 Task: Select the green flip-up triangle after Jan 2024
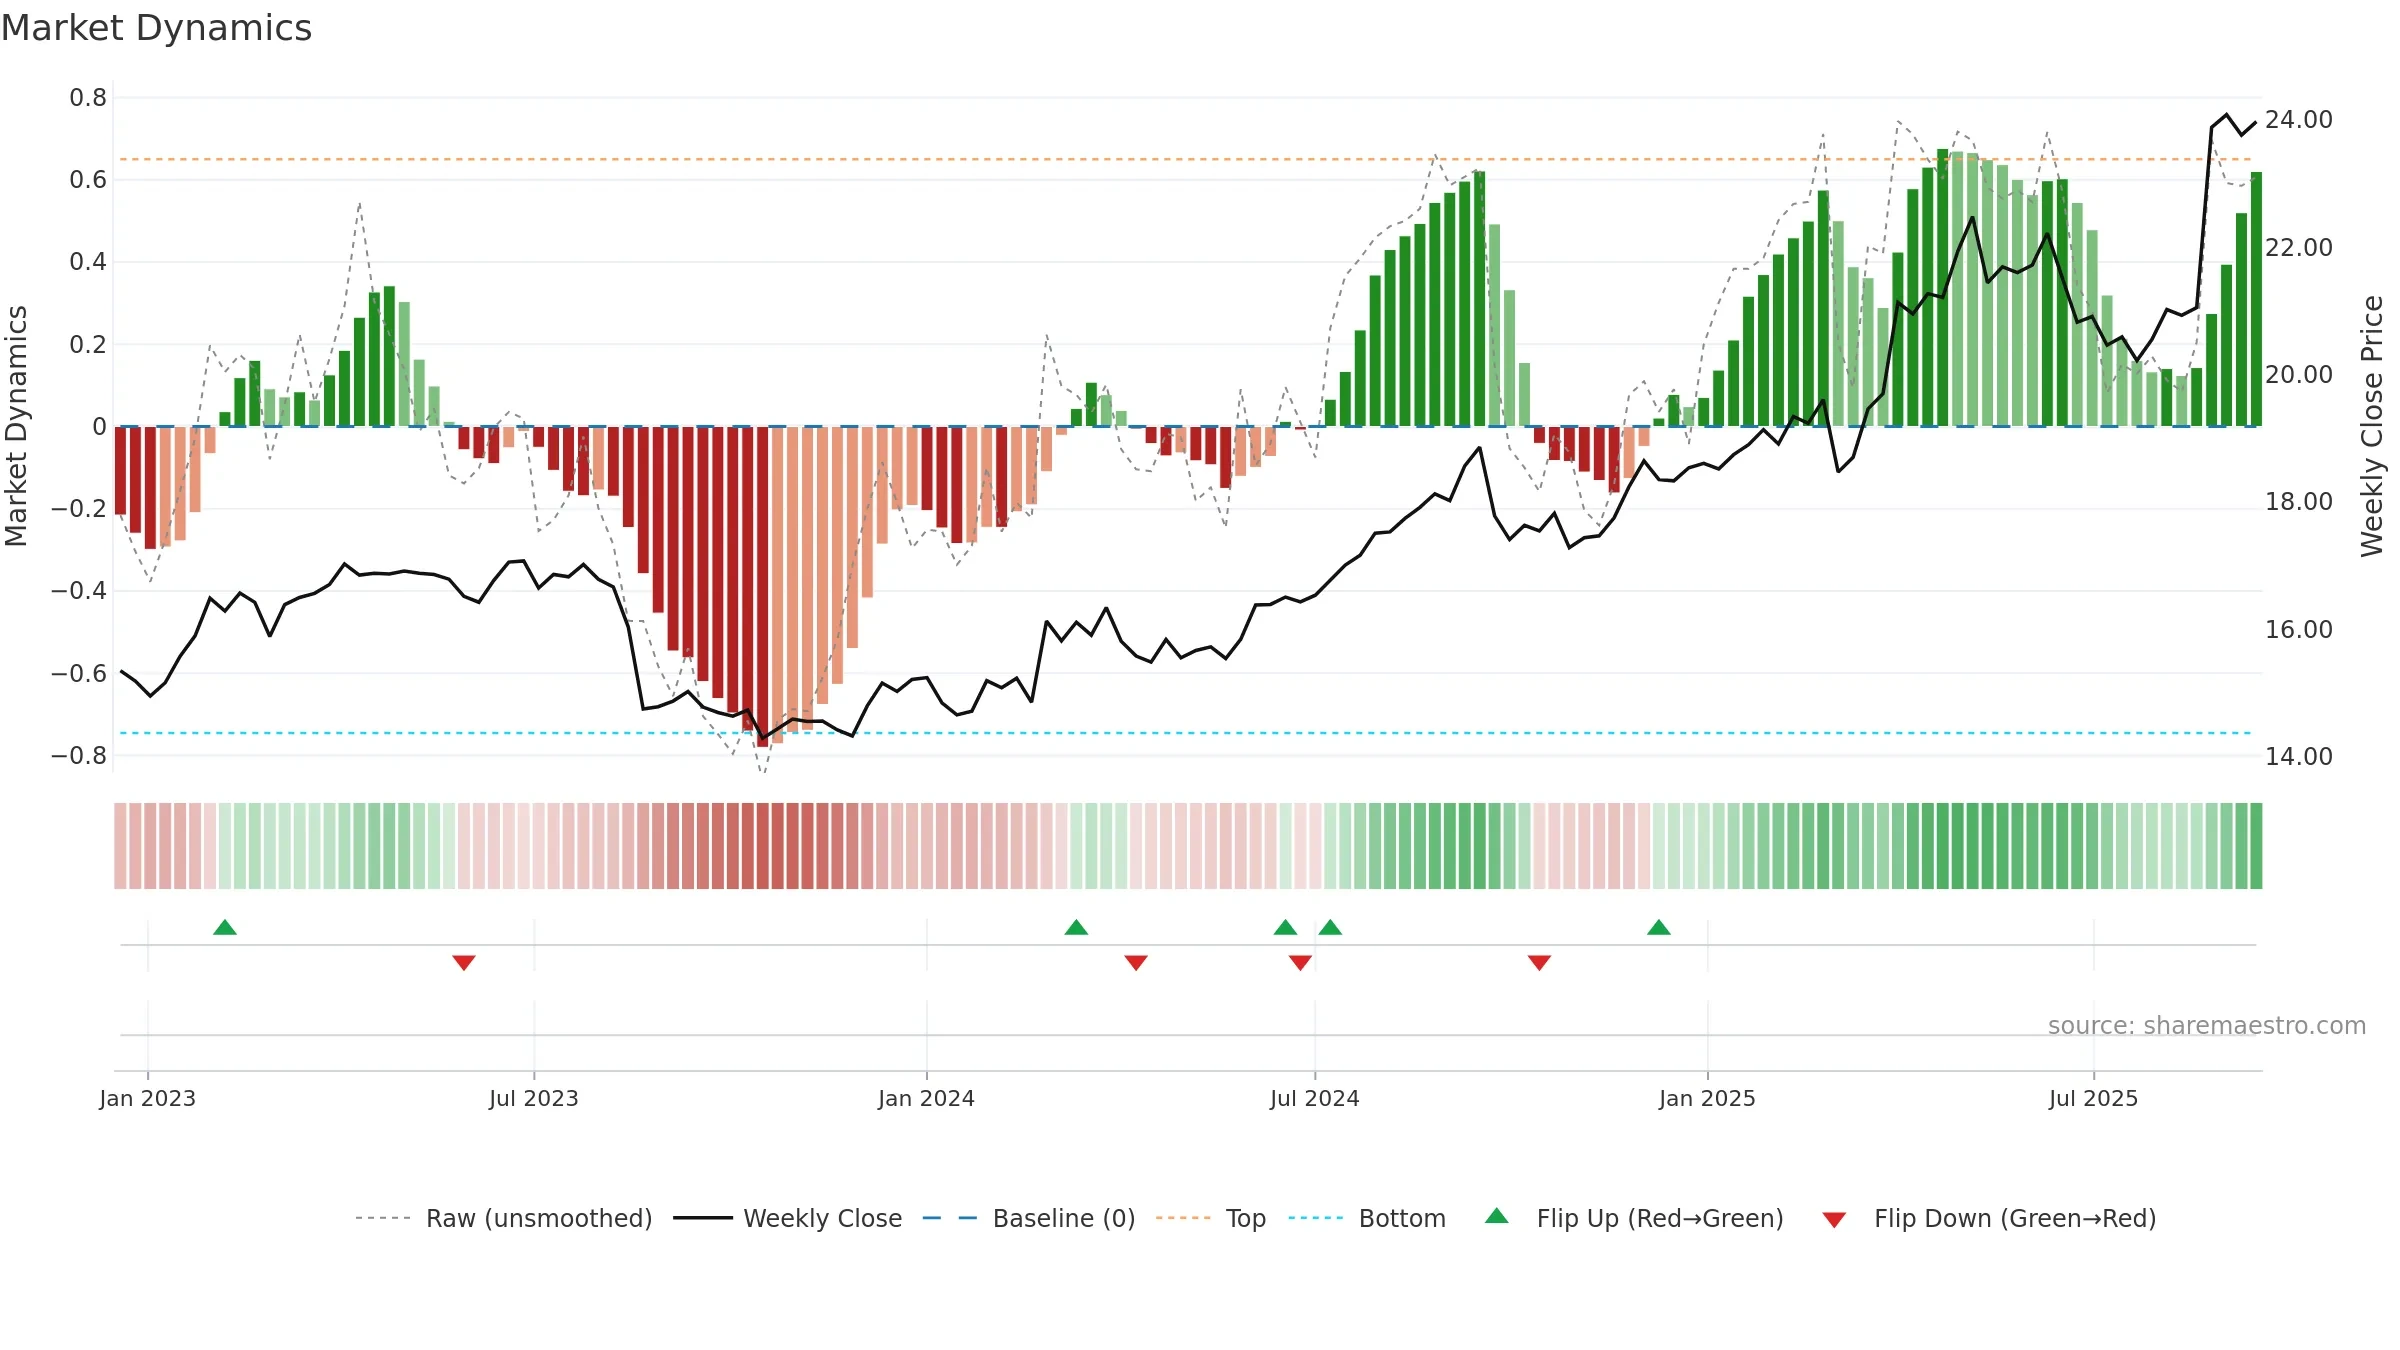1076,928
